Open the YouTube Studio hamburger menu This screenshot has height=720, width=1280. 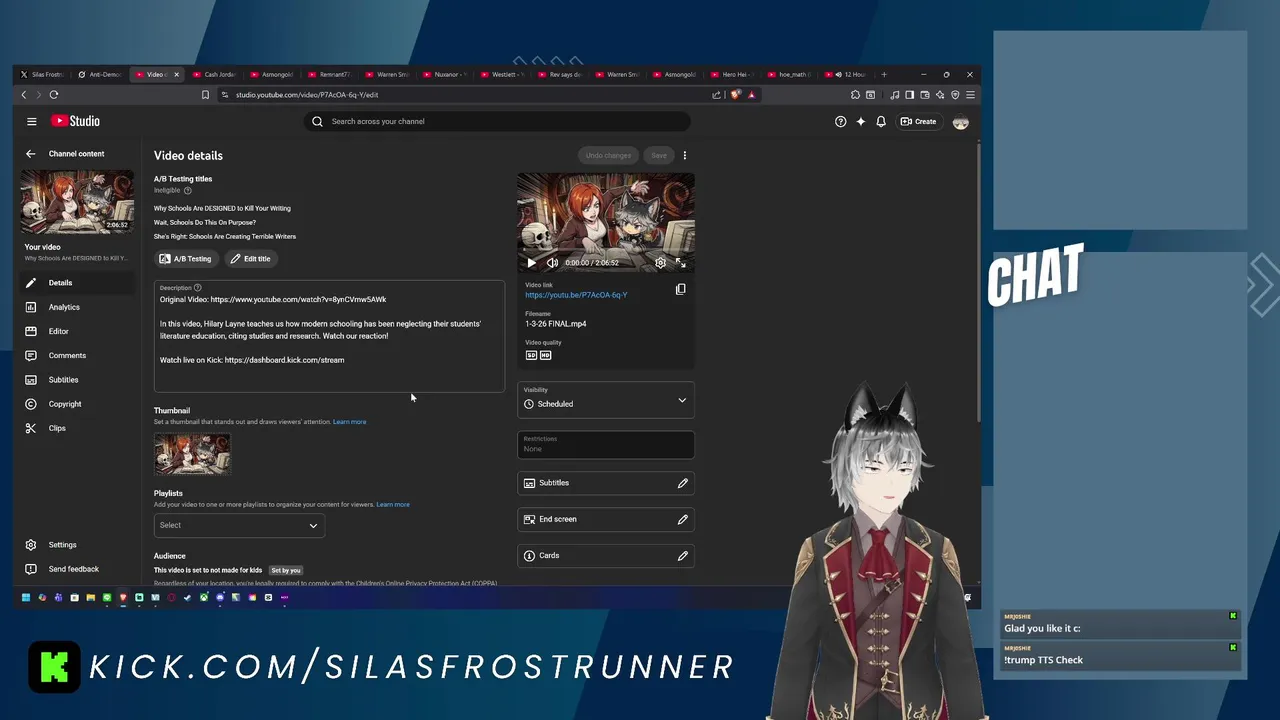[32, 121]
